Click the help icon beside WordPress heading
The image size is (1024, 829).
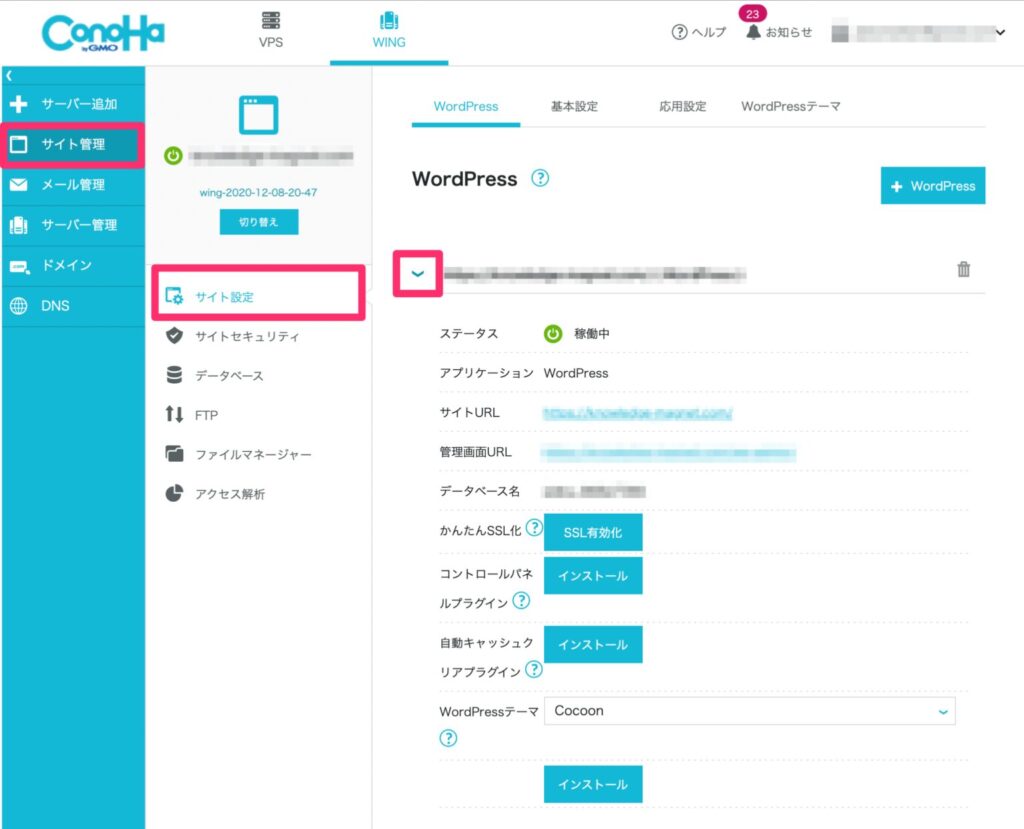pos(540,178)
